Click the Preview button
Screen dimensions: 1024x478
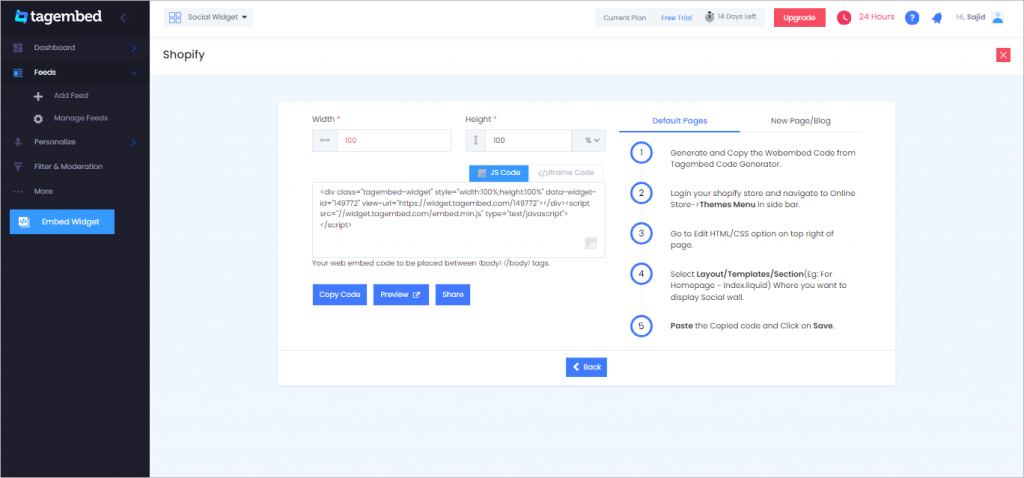pyautogui.click(x=401, y=295)
